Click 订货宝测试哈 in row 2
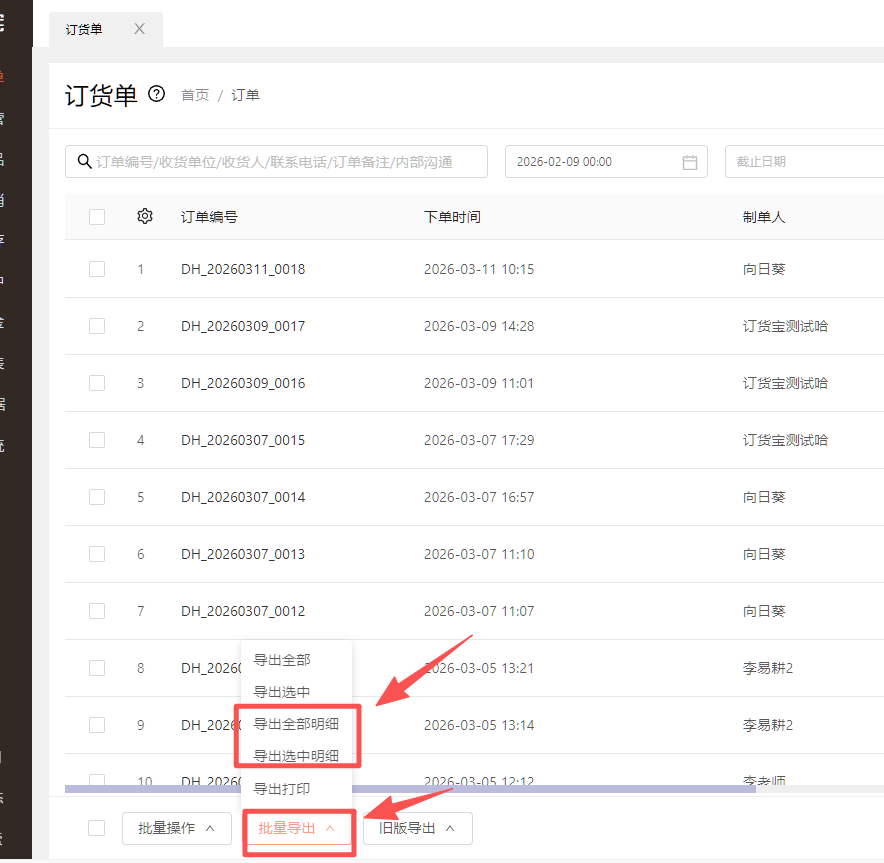The width and height of the screenshot is (884, 863). coord(785,326)
